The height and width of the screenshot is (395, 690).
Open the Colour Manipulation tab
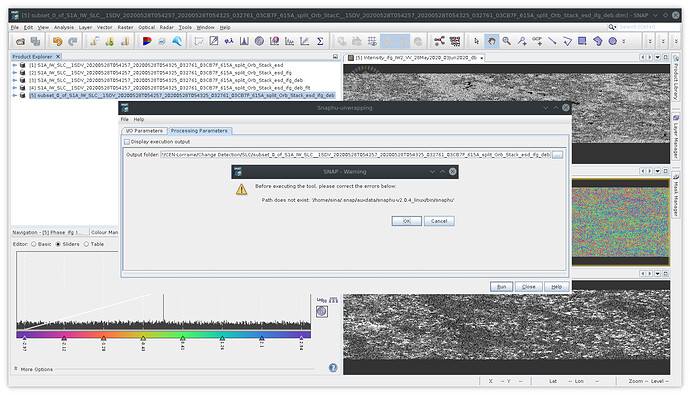[x=104, y=232]
